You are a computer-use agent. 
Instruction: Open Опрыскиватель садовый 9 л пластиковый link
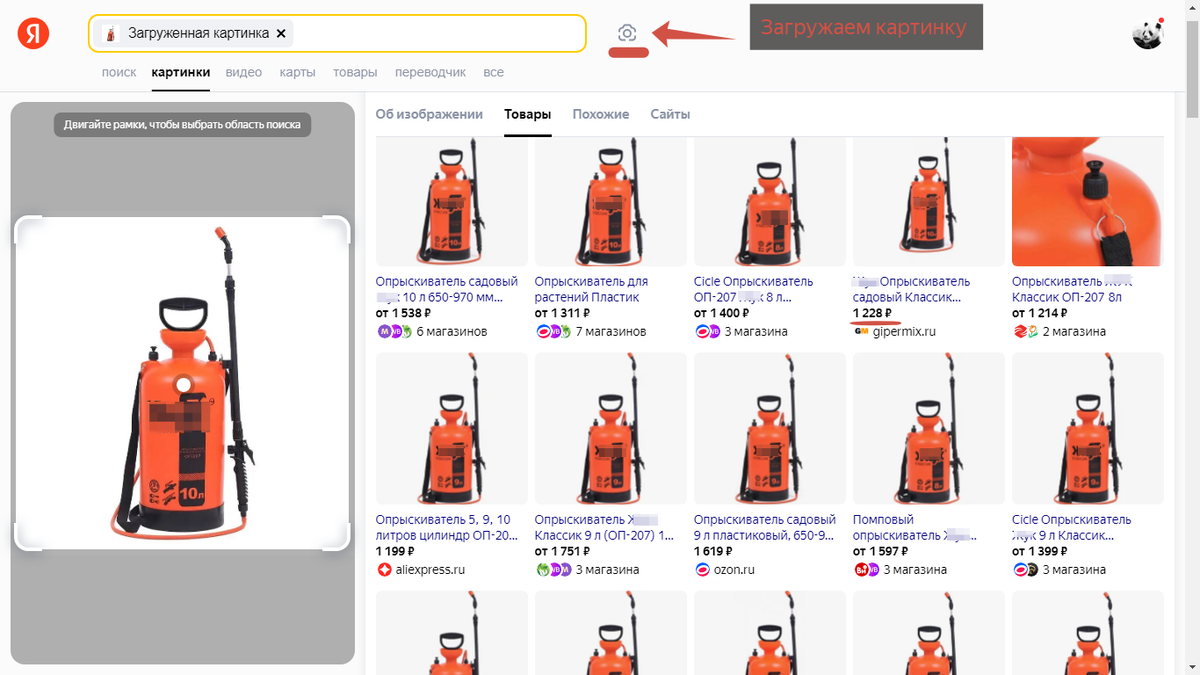tap(765, 527)
